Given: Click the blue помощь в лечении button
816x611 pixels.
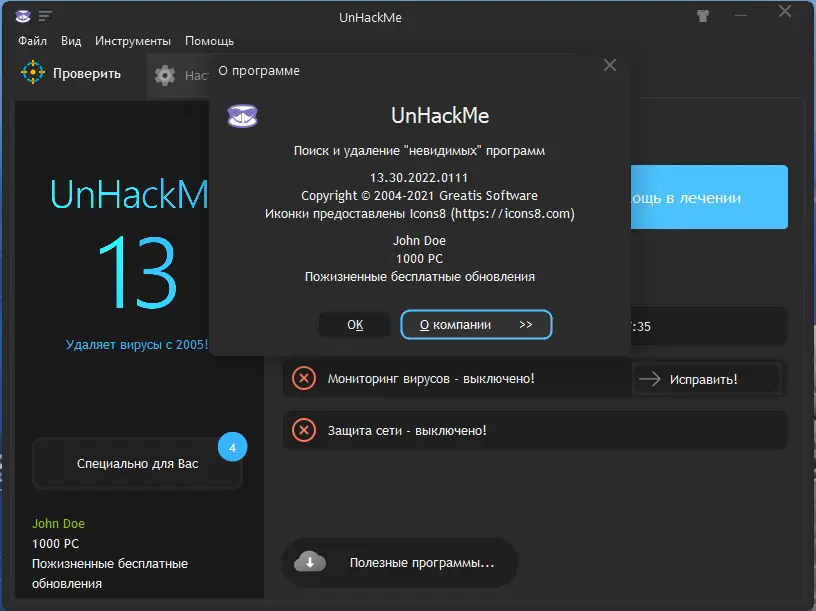Looking at the screenshot, I should pyautogui.click(x=709, y=197).
